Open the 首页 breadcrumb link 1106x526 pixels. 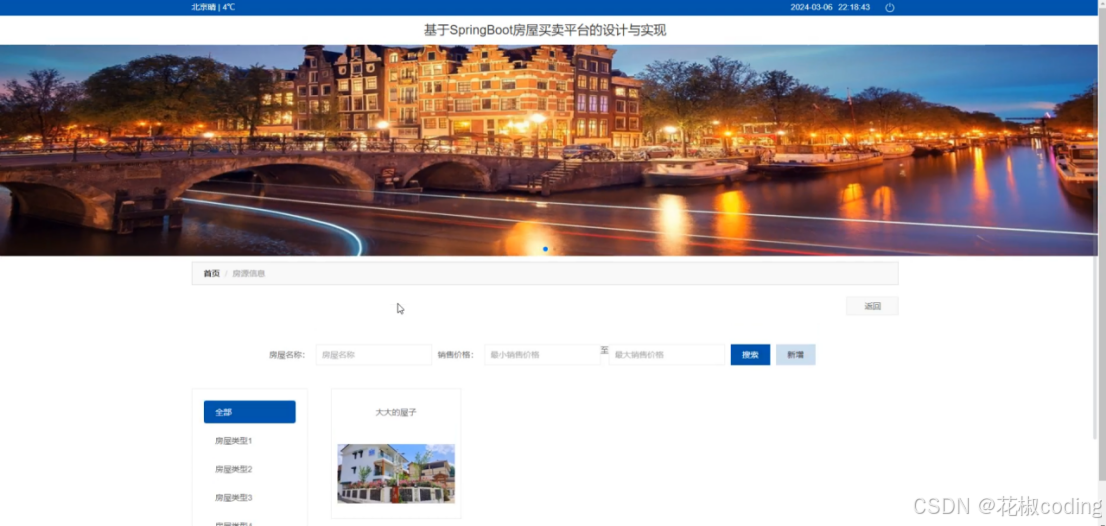[x=212, y=274]
